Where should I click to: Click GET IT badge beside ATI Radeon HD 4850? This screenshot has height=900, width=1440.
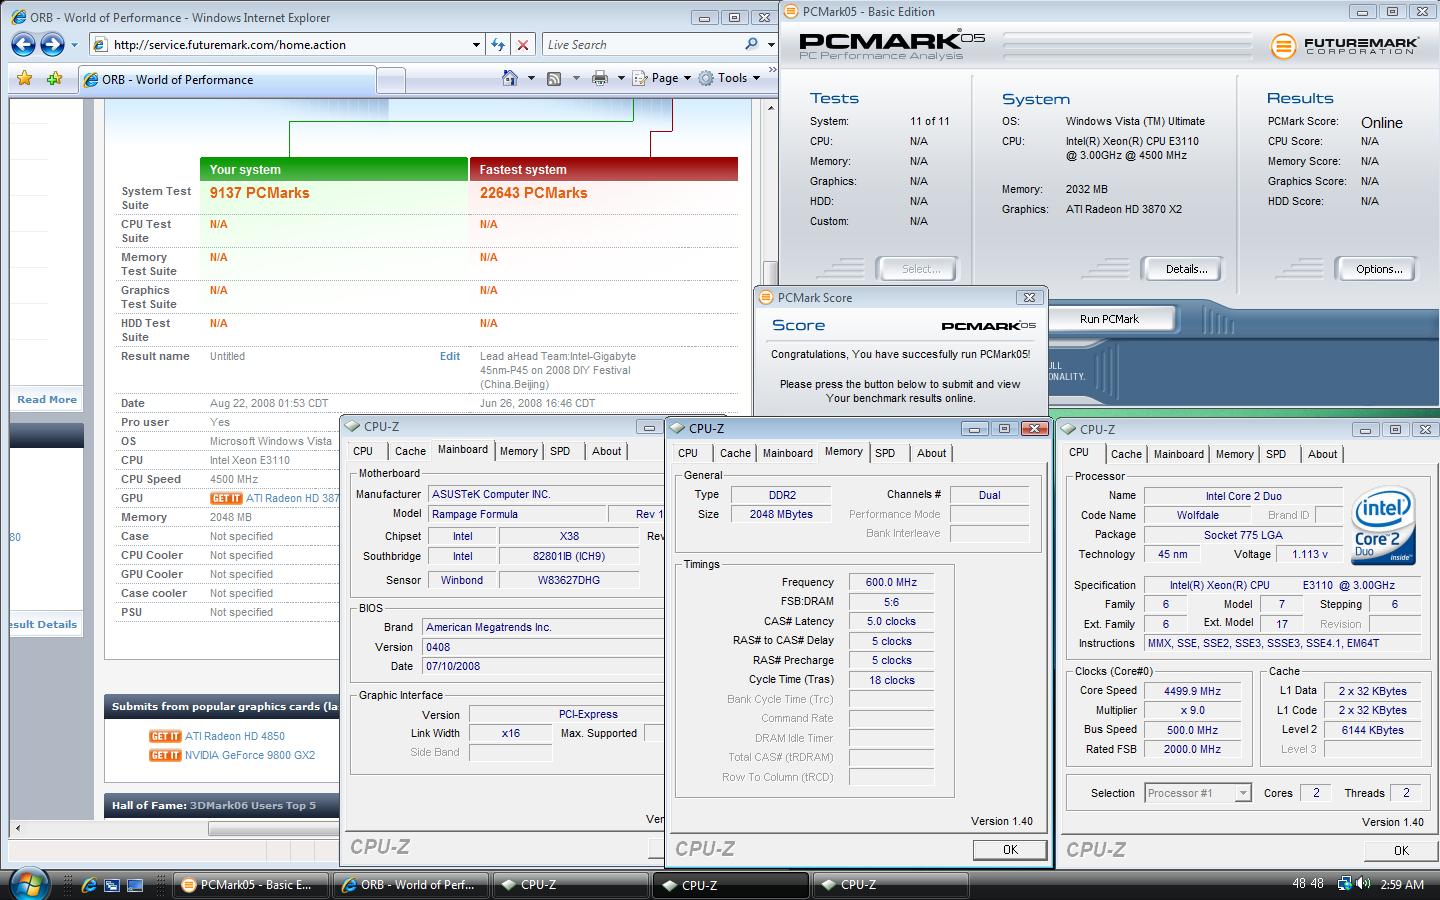165,736
